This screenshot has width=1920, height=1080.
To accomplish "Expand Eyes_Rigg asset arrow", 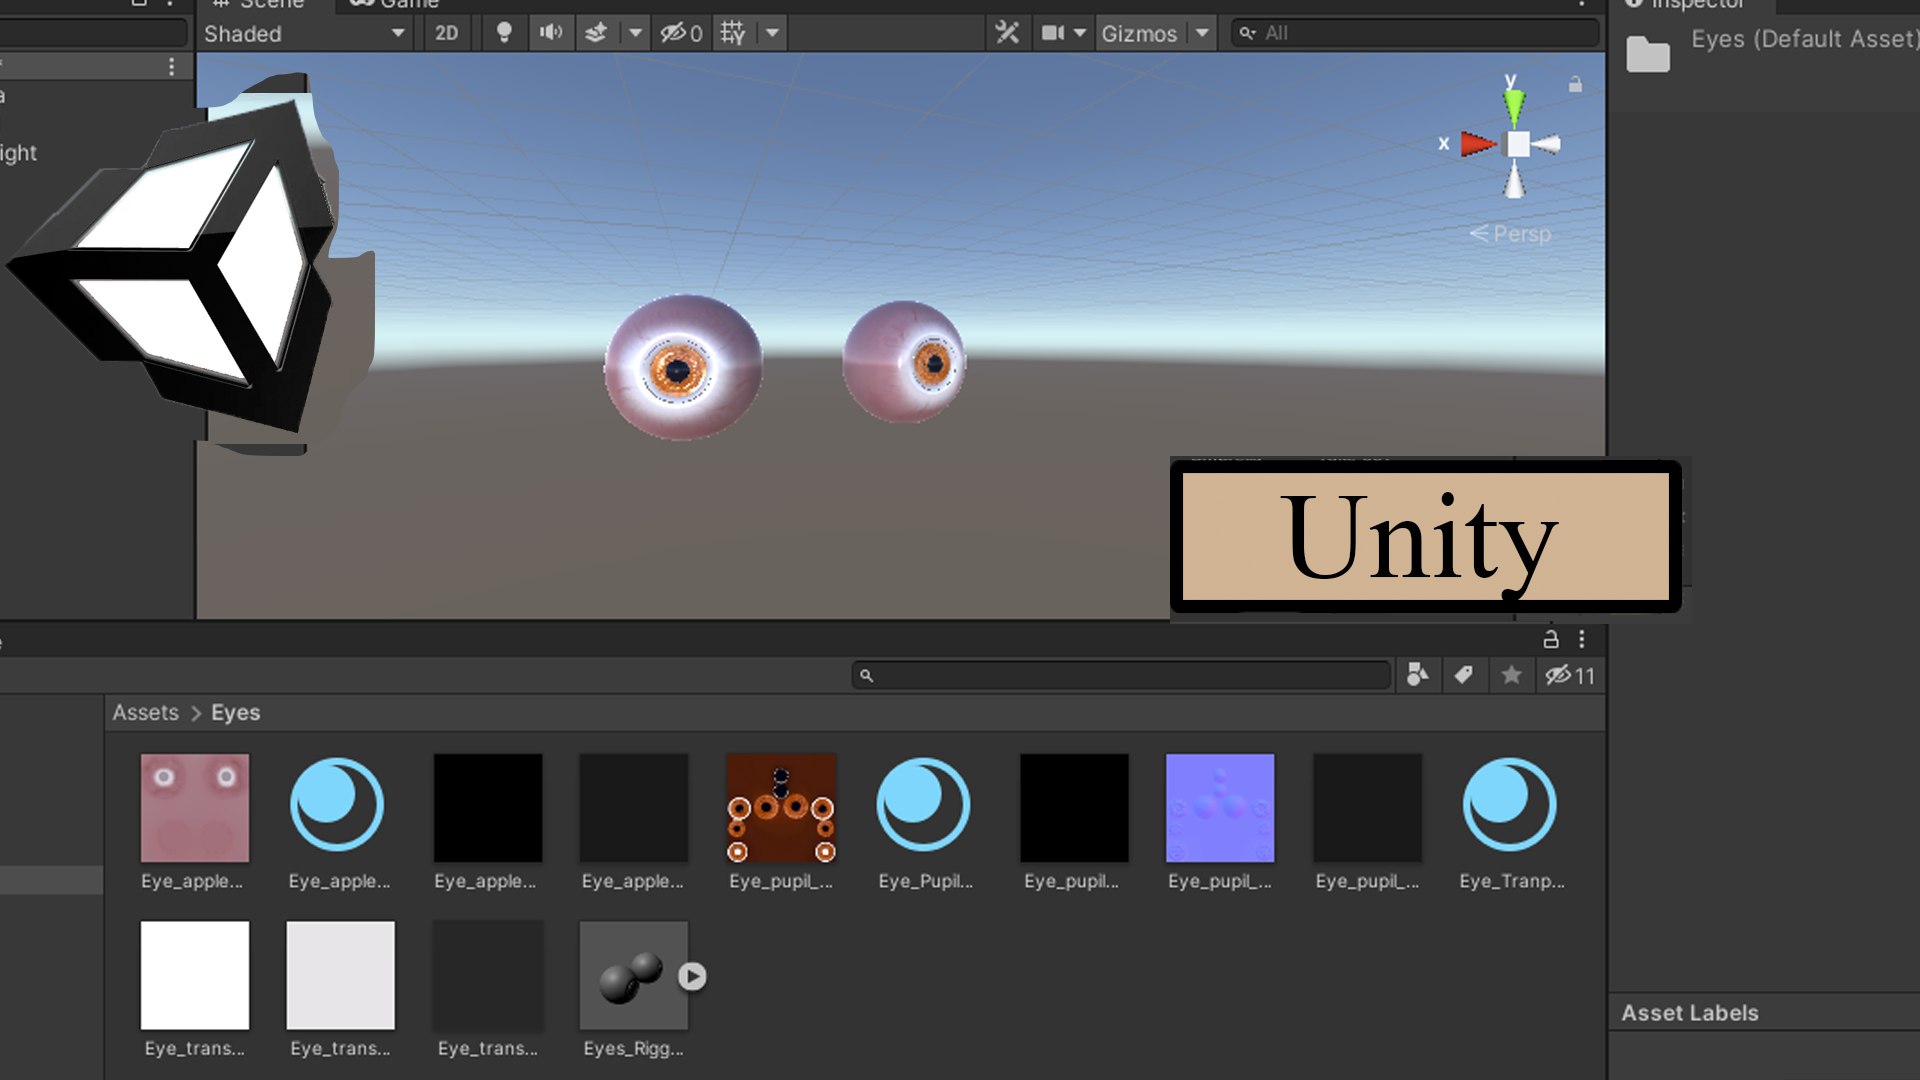I will [x=692, y=976].
